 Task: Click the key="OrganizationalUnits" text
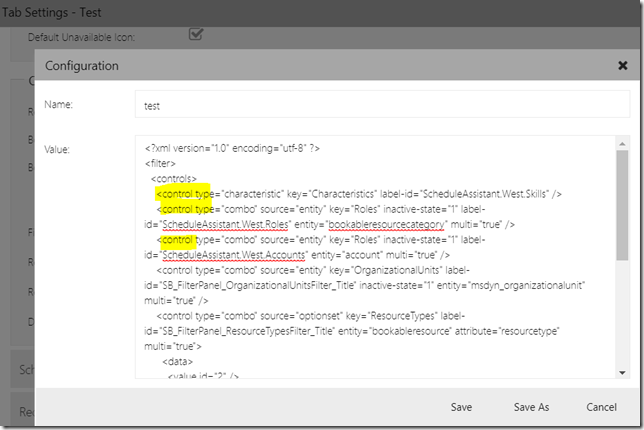tap(385, 270)
